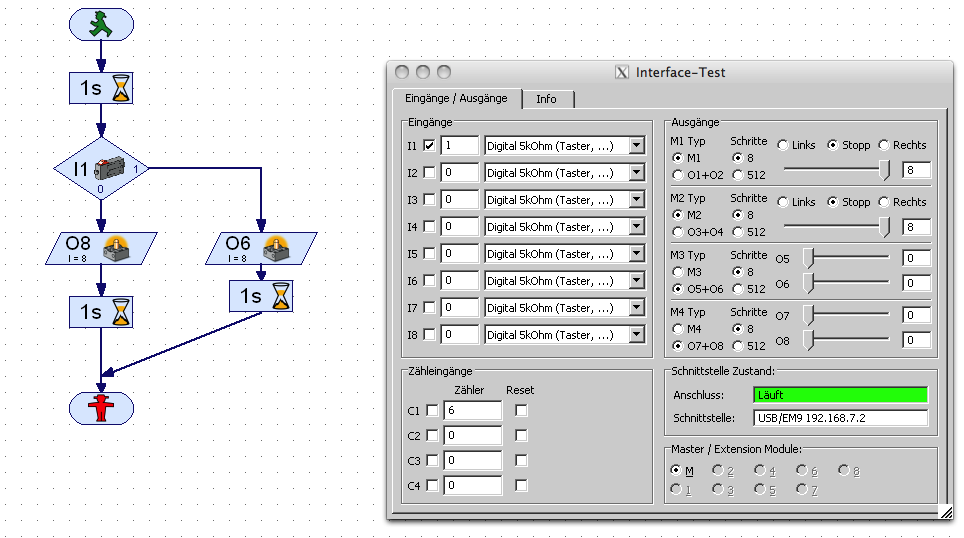
Task: Select the top 1s hourglass delay block
Action: pos(101,88)
